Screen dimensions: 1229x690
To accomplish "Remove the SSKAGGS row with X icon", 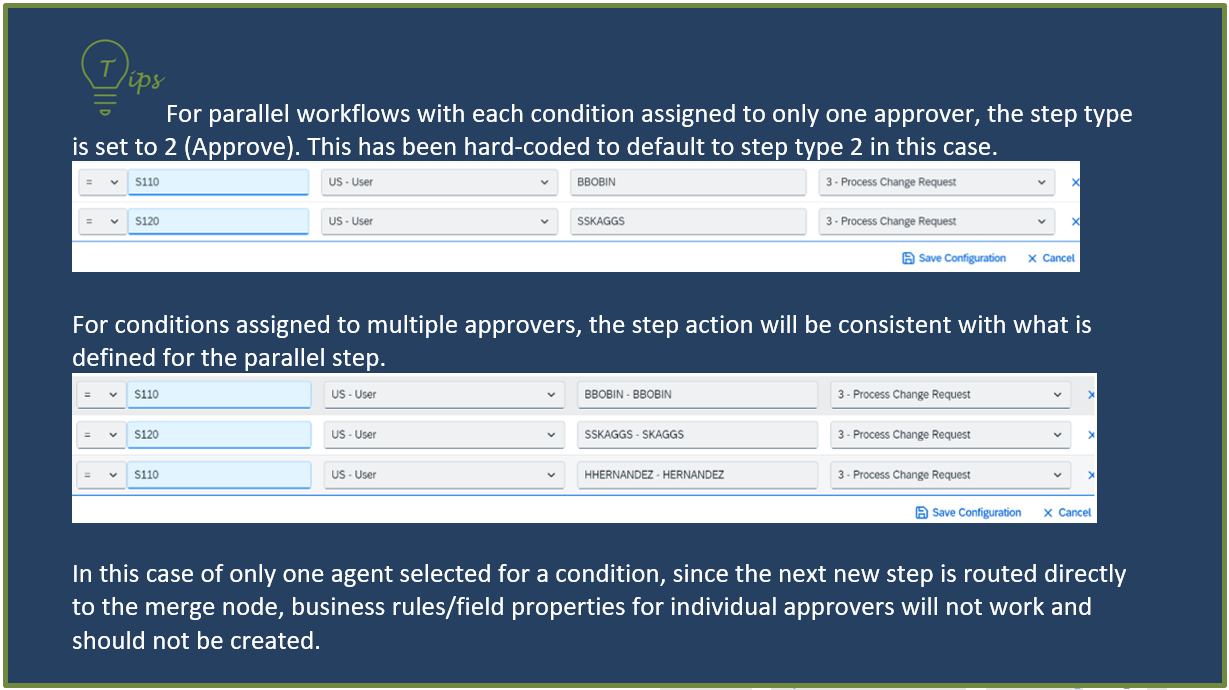I will (1076, 222).
